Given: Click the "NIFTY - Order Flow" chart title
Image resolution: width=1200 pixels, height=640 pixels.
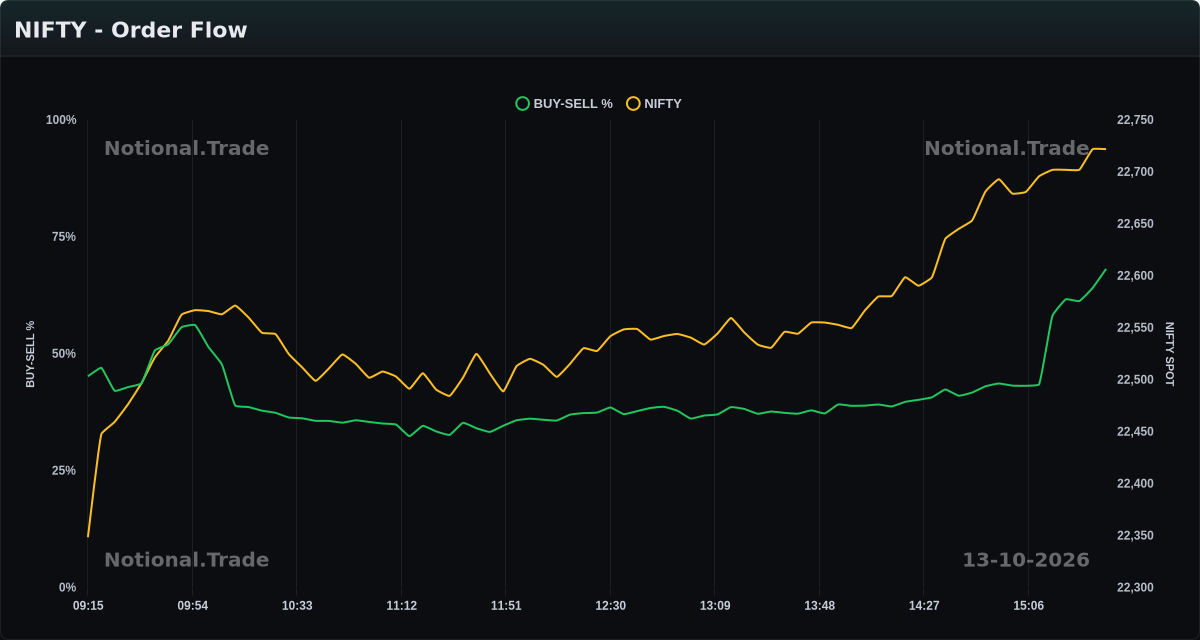Looking at the screenshot, I should (131, 30).
